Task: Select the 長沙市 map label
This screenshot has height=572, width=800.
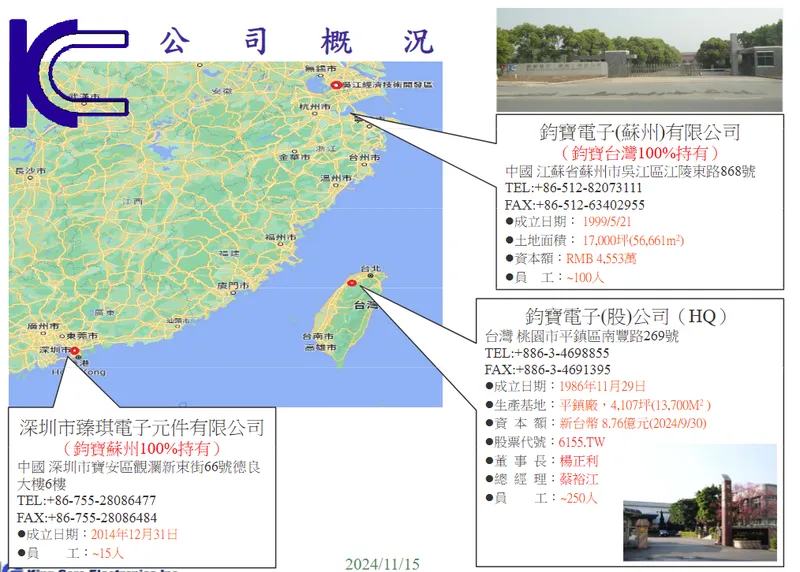Action: coord(31,171)
